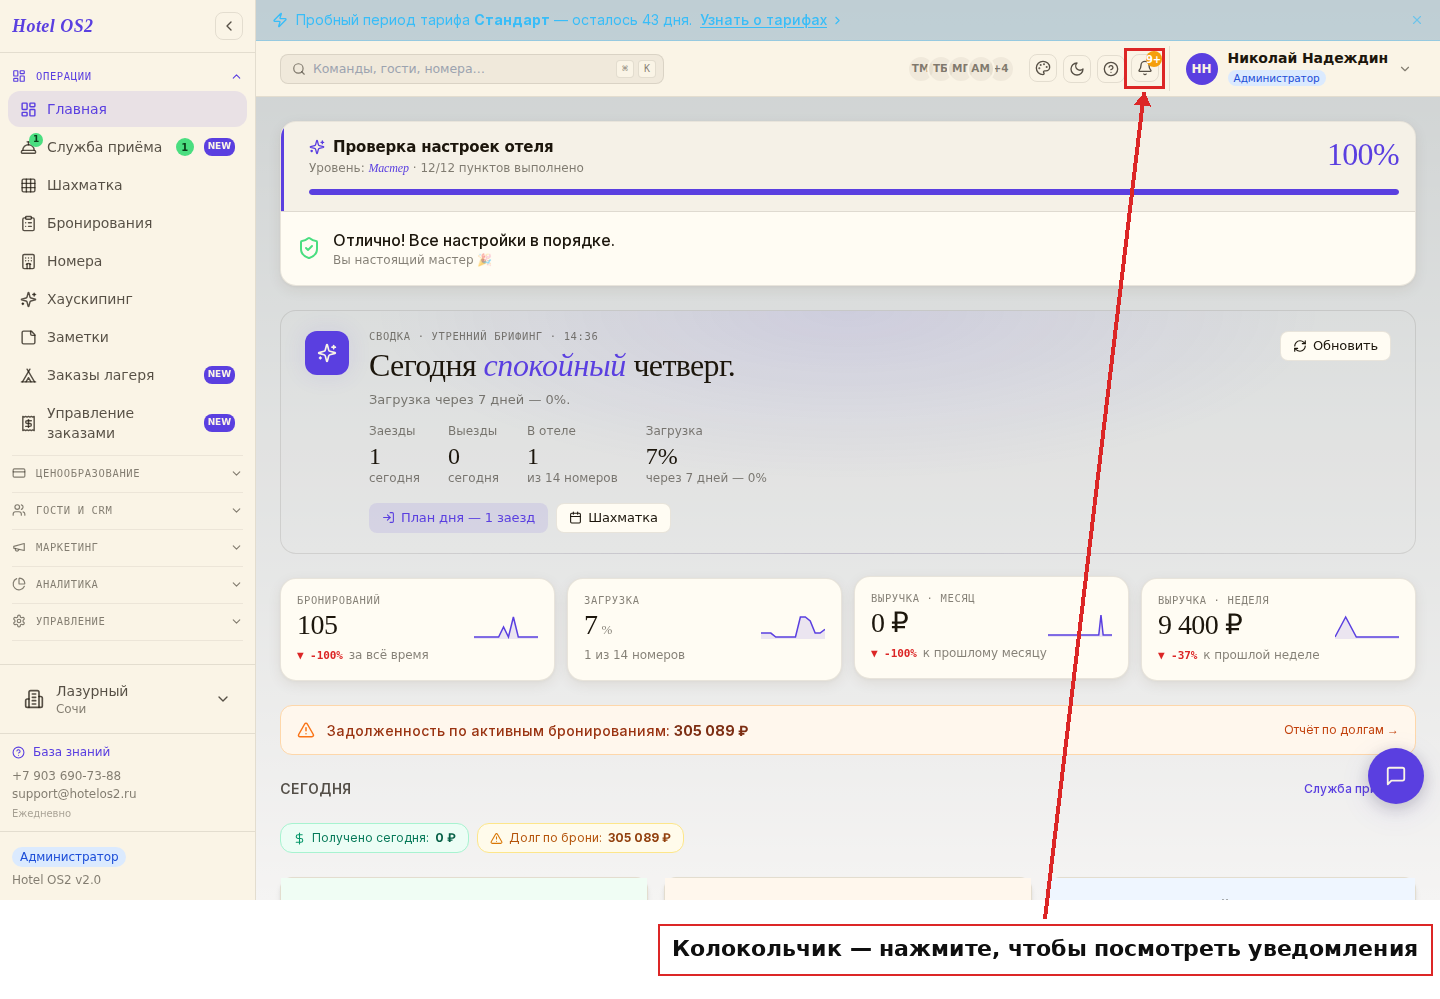Click the Администратор badge under user name
This screenshot has height=999, width=1440.
pyautogui.click(x=1276, y=78)
